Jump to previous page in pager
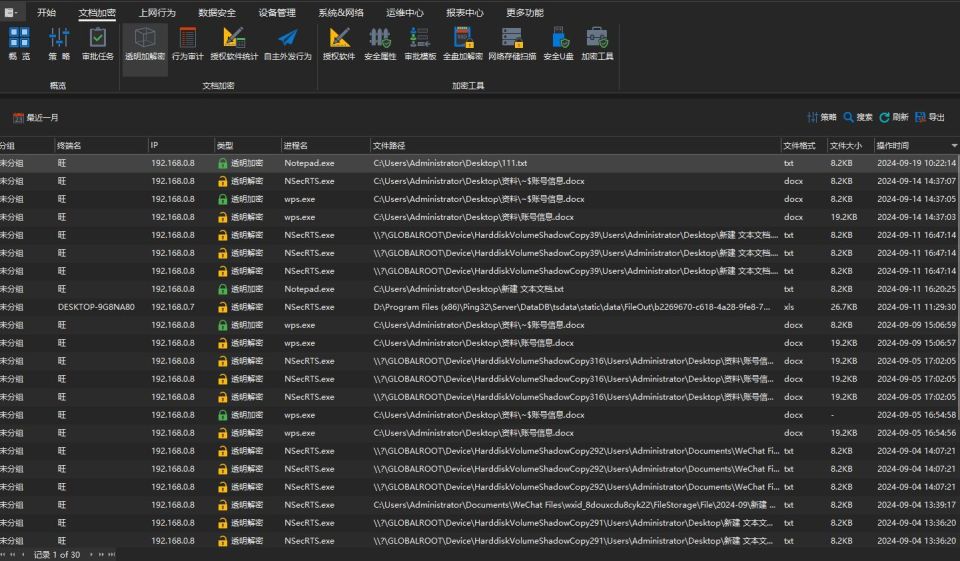The height and width of the screenshot is (561, 960). click(12, 554)
